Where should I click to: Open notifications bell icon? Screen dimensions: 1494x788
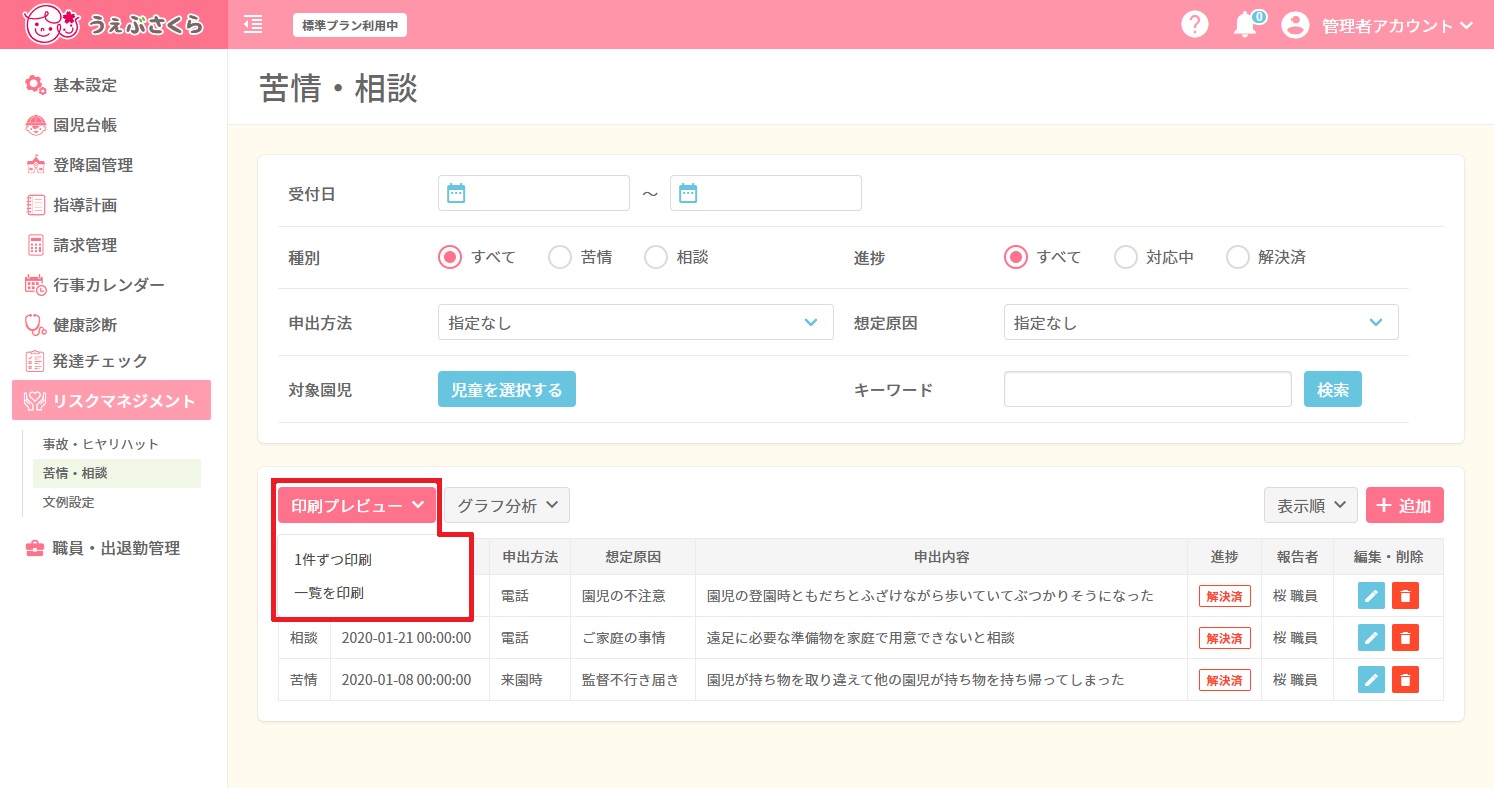pos(1245,25)
